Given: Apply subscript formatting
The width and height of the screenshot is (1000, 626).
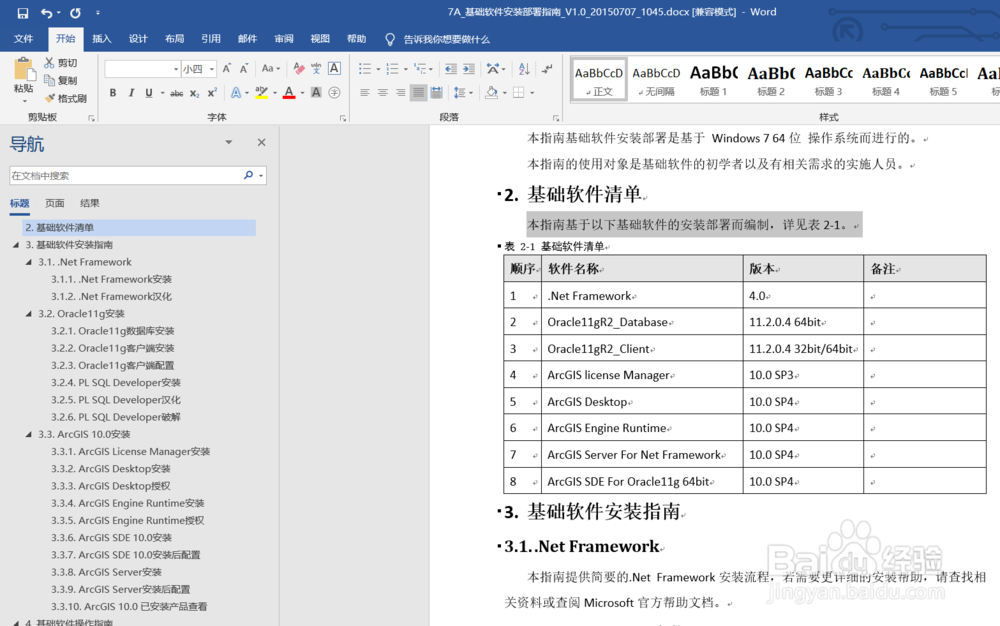Looking at the screenshot, I should (195, 93).
